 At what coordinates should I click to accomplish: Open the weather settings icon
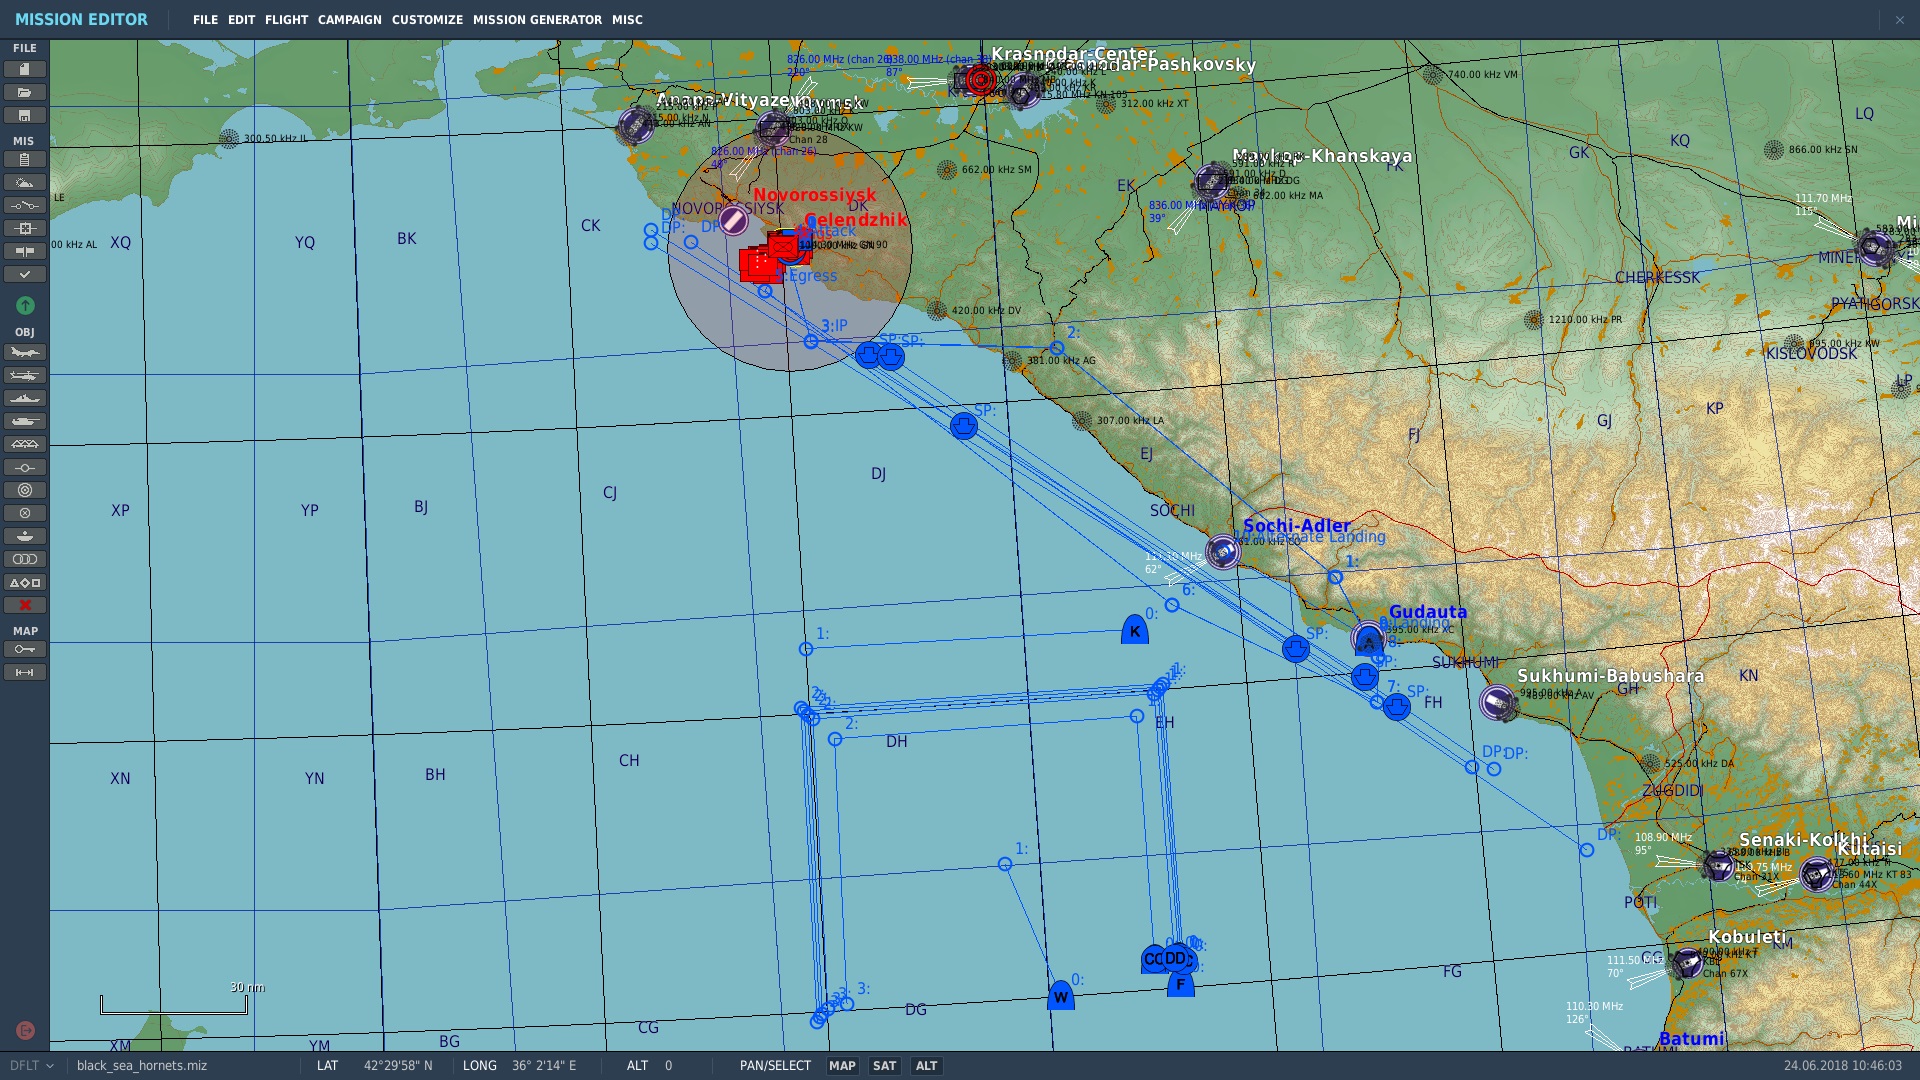(25, 183)
